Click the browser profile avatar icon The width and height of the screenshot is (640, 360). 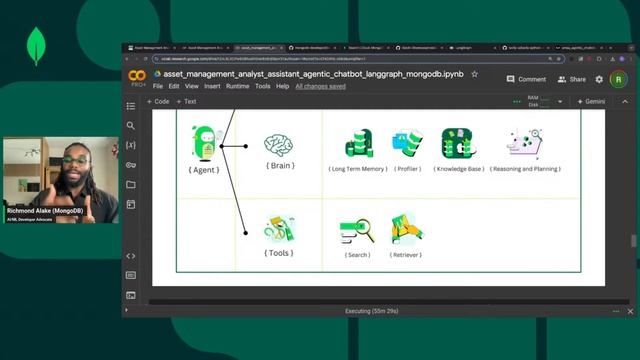622,59
